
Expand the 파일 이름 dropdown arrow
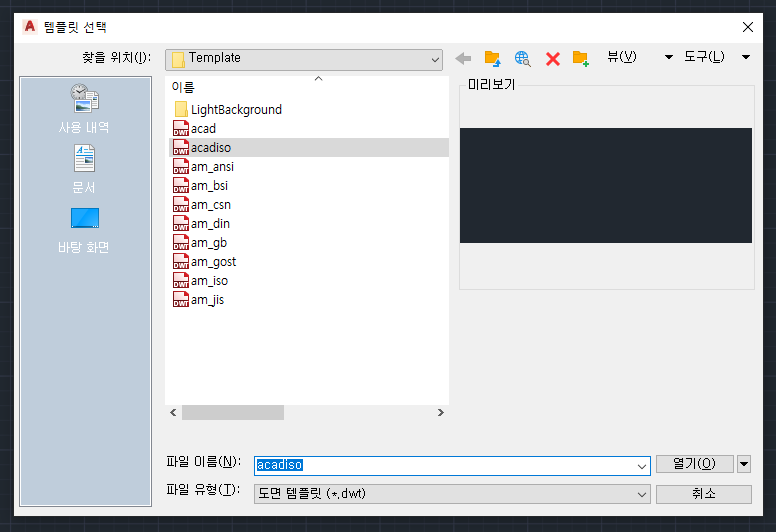pyautogui.click(x=642, y=466)
